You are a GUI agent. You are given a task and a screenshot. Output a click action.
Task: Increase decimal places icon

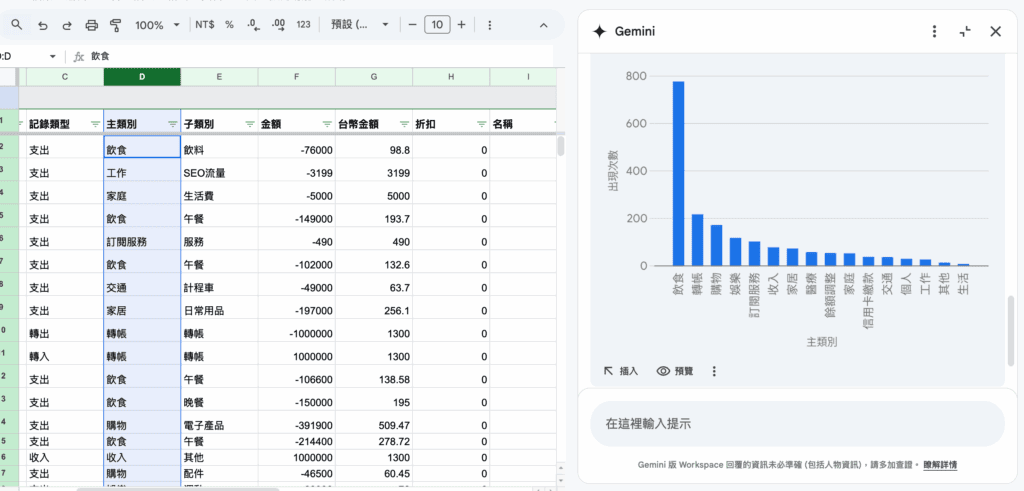click(278, 25)
